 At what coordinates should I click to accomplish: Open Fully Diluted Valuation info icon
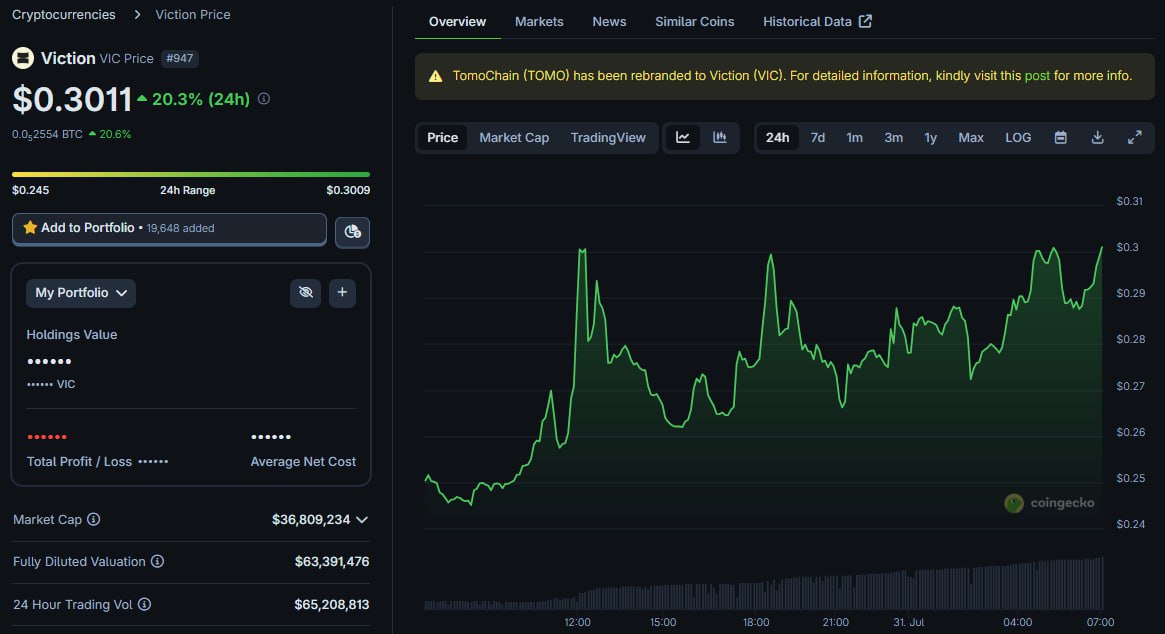point(158,561)
